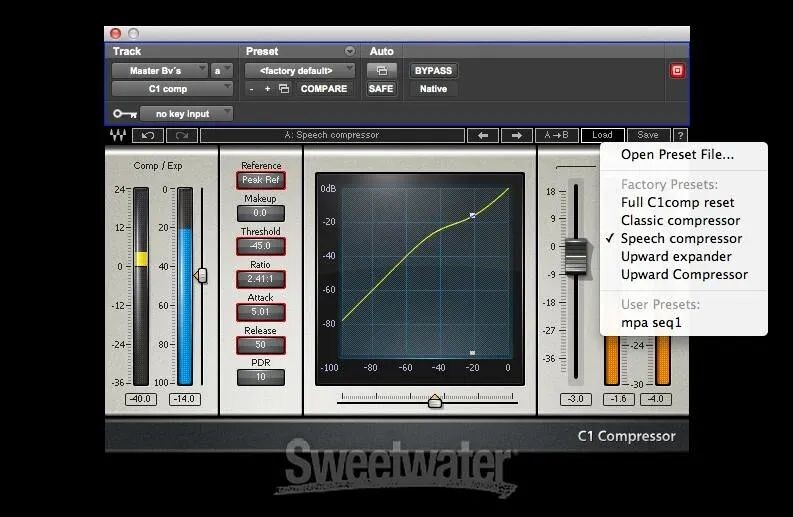Select Upward Compressor preset
The width and height of the screenshot is (793, 517).
pyautogui.click(x=684, y=275)
